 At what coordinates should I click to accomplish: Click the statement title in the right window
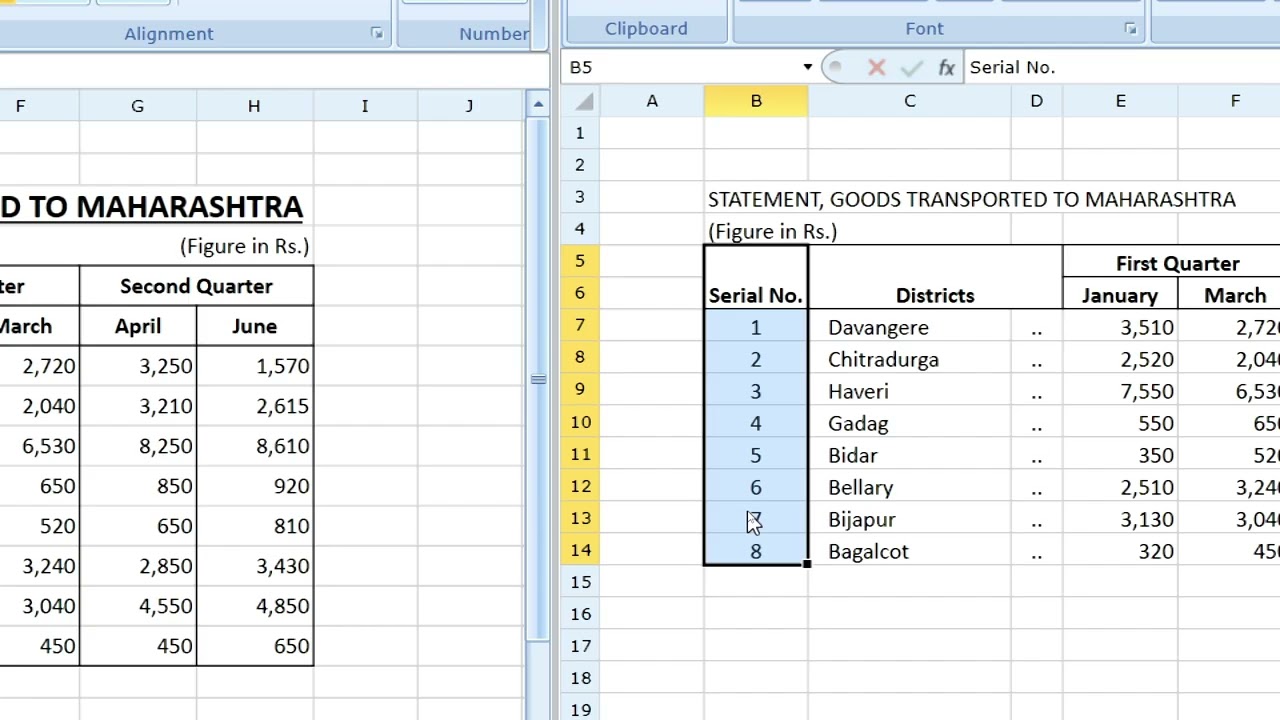coord(972,199)
